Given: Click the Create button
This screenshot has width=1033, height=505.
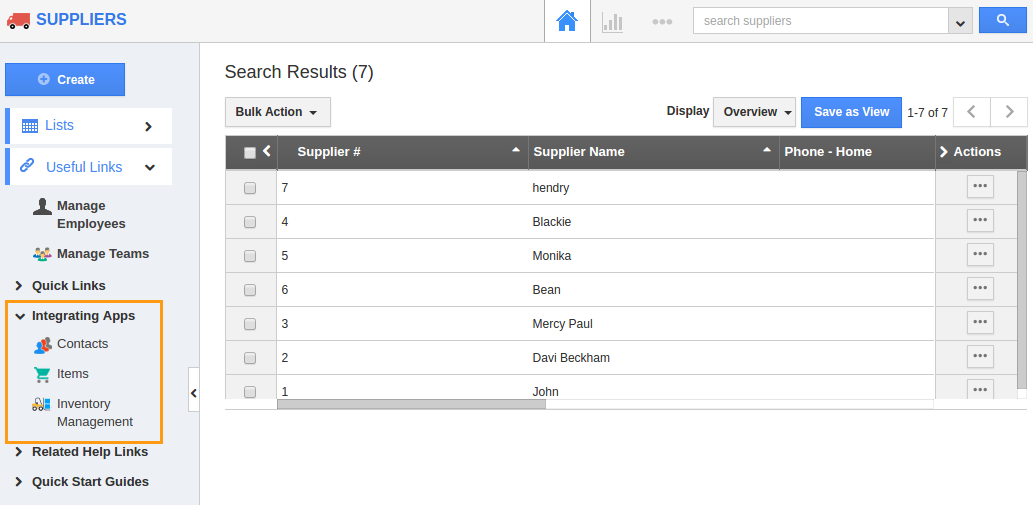Looking at the screenshot, I should click(65, 80).
